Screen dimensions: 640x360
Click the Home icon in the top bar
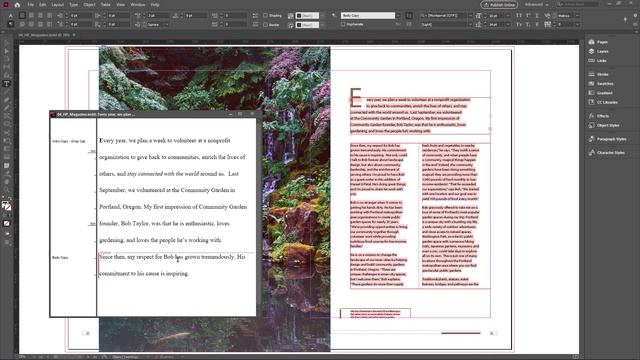tap(17, 5)
